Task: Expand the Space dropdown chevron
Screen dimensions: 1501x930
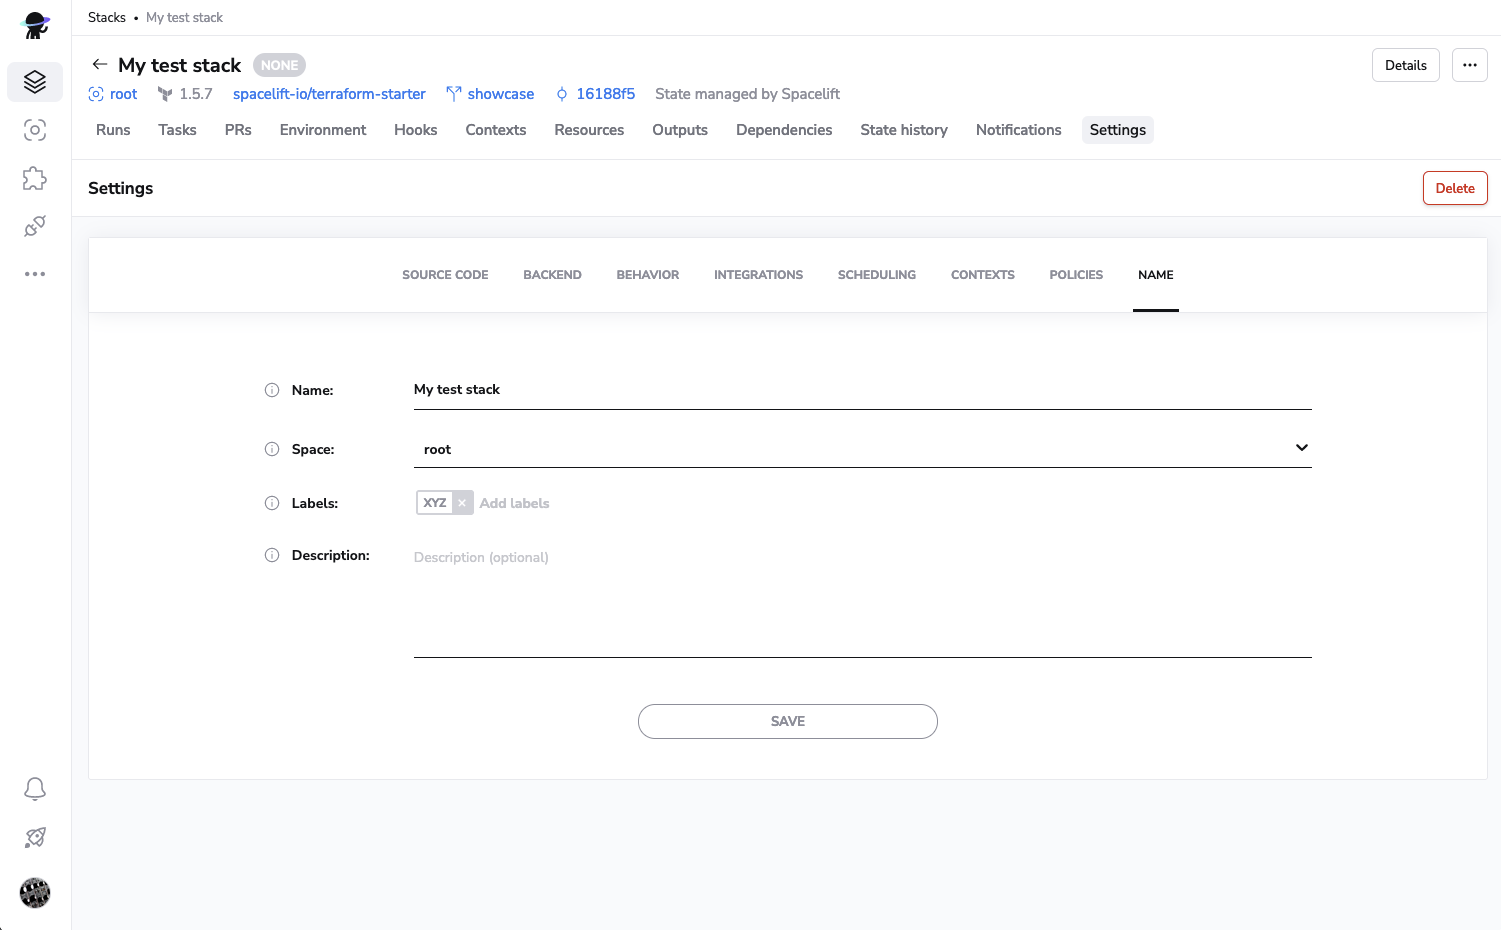Action: (1301, 448)
